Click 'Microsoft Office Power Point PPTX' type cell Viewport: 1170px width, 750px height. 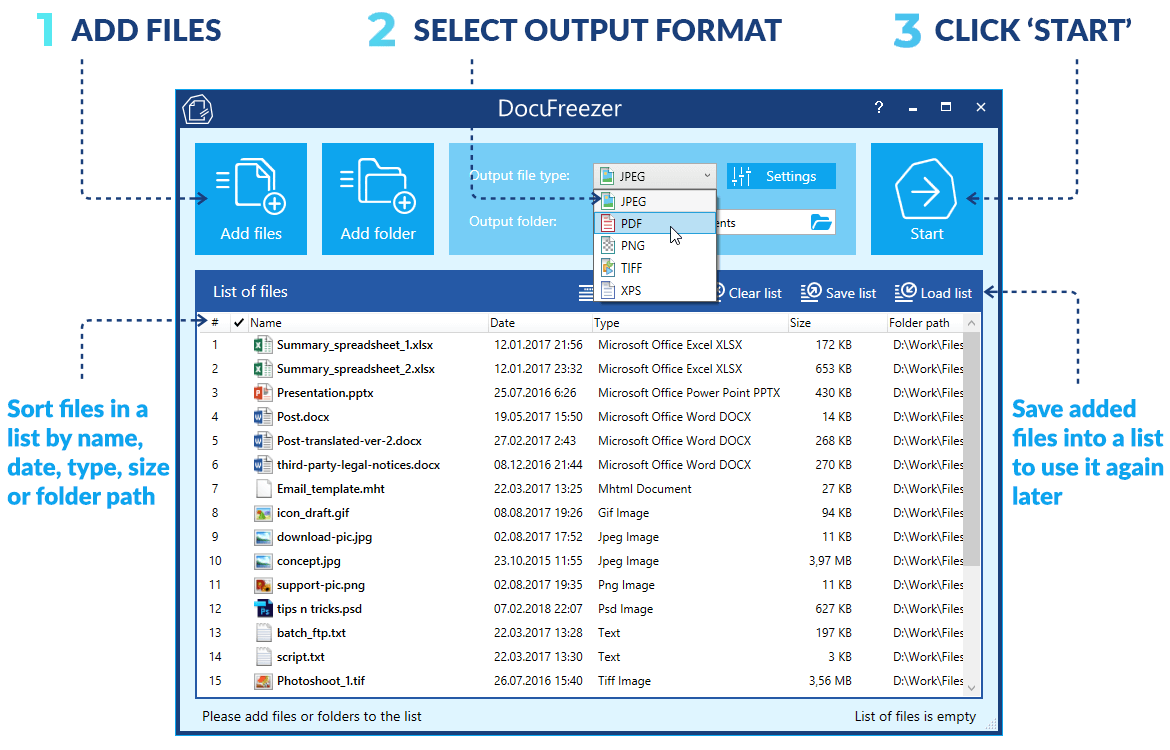689,393
